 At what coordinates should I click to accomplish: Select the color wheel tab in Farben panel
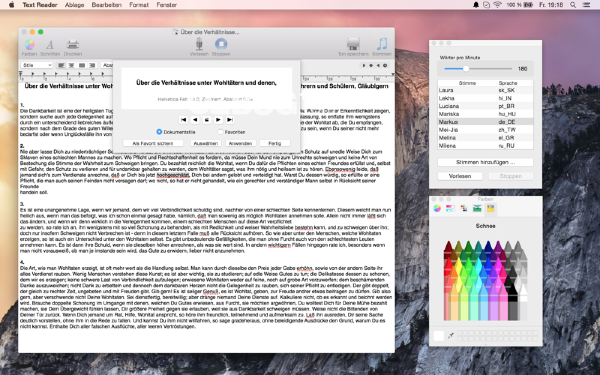click(x=437, y=208)
